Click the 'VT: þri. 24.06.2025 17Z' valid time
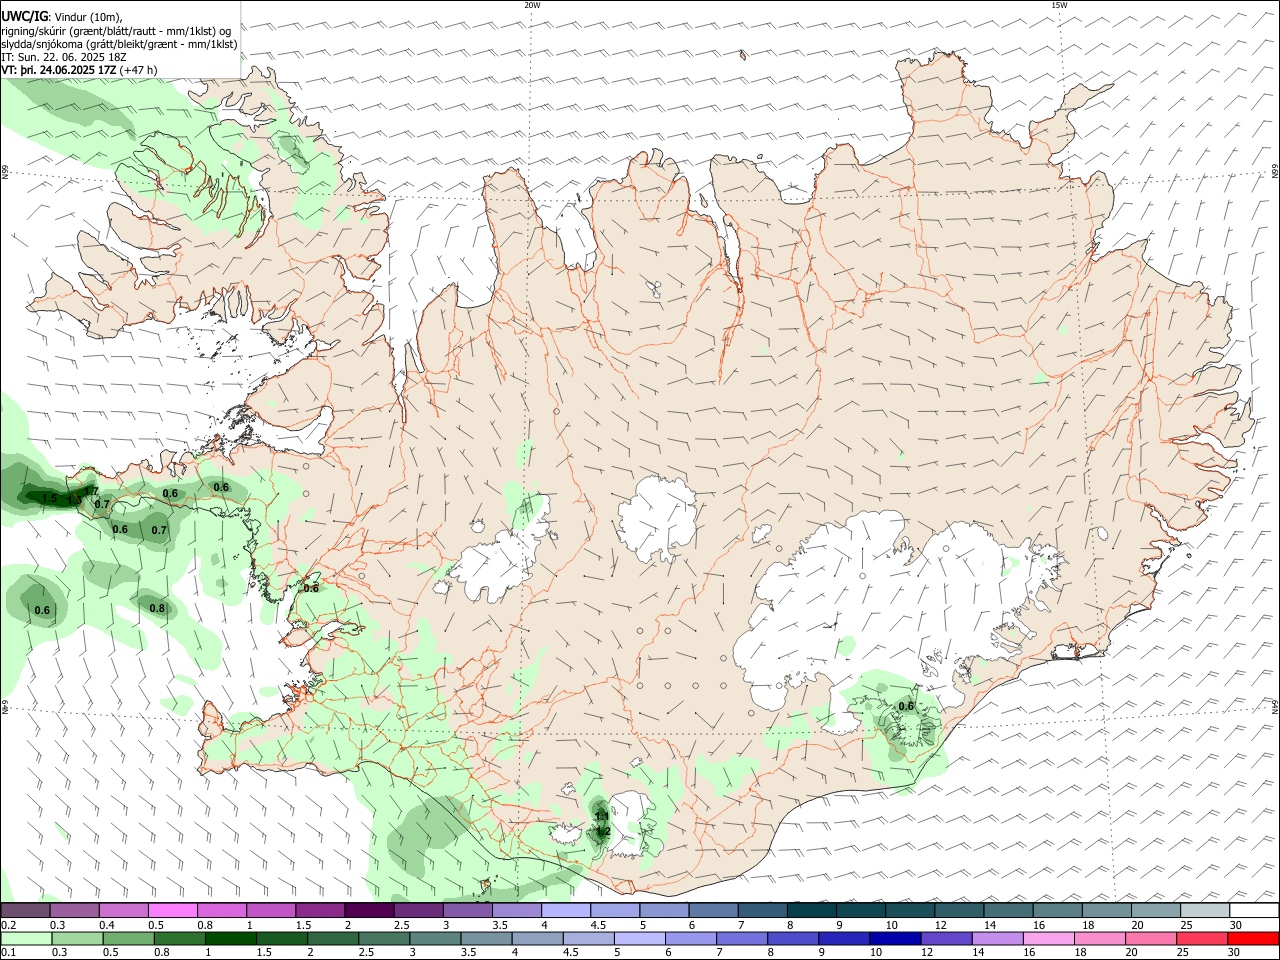 click(58, 70)
